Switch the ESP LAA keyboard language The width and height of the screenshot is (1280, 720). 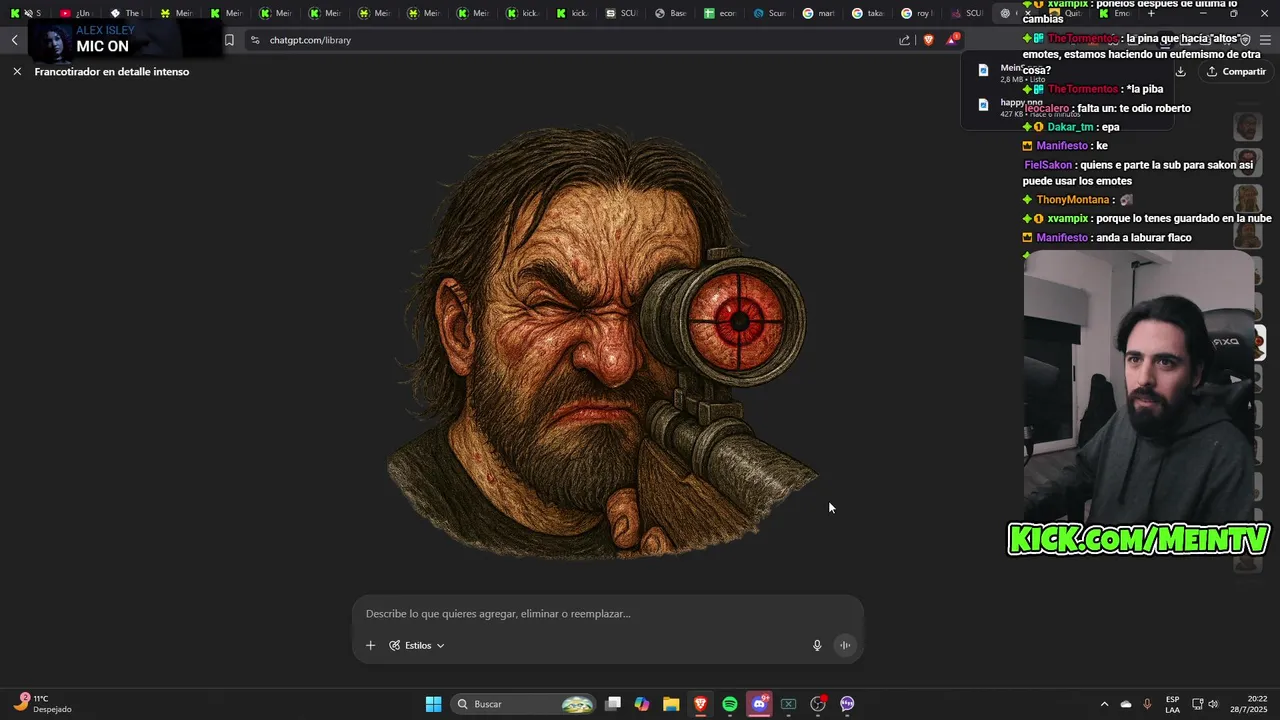1172,704
